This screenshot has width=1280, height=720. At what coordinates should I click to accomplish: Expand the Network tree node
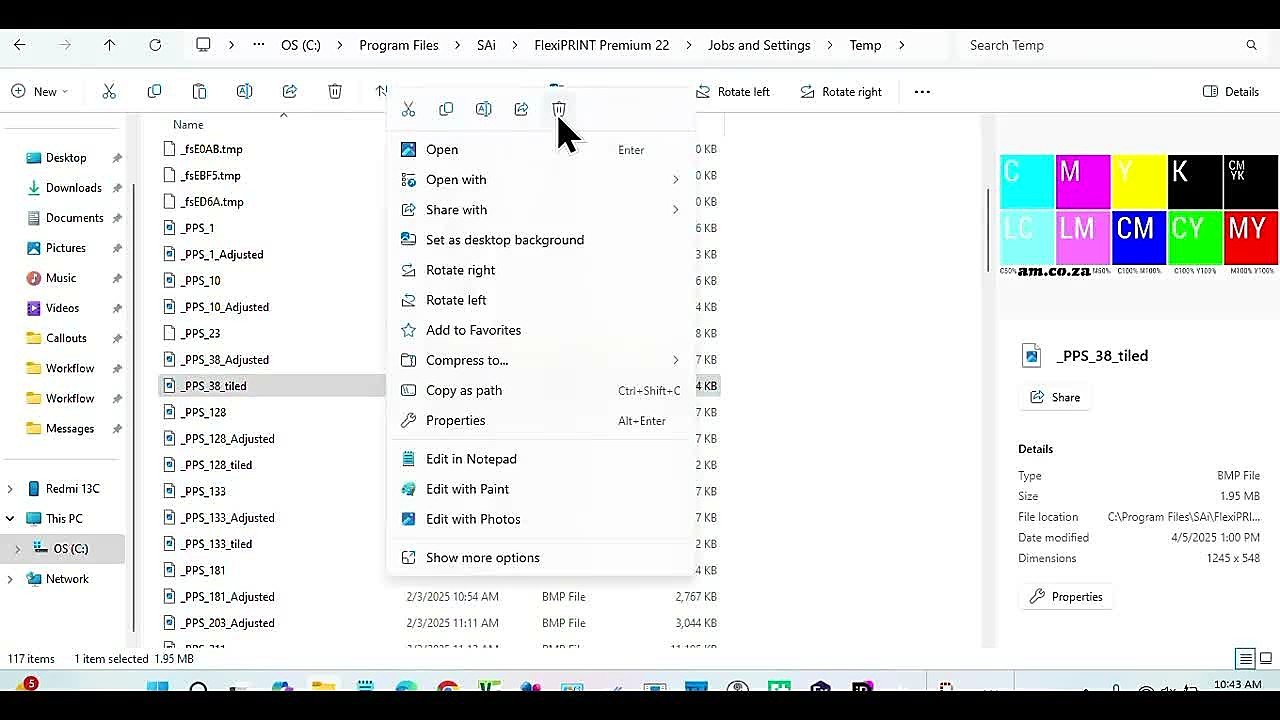point(10,579)
